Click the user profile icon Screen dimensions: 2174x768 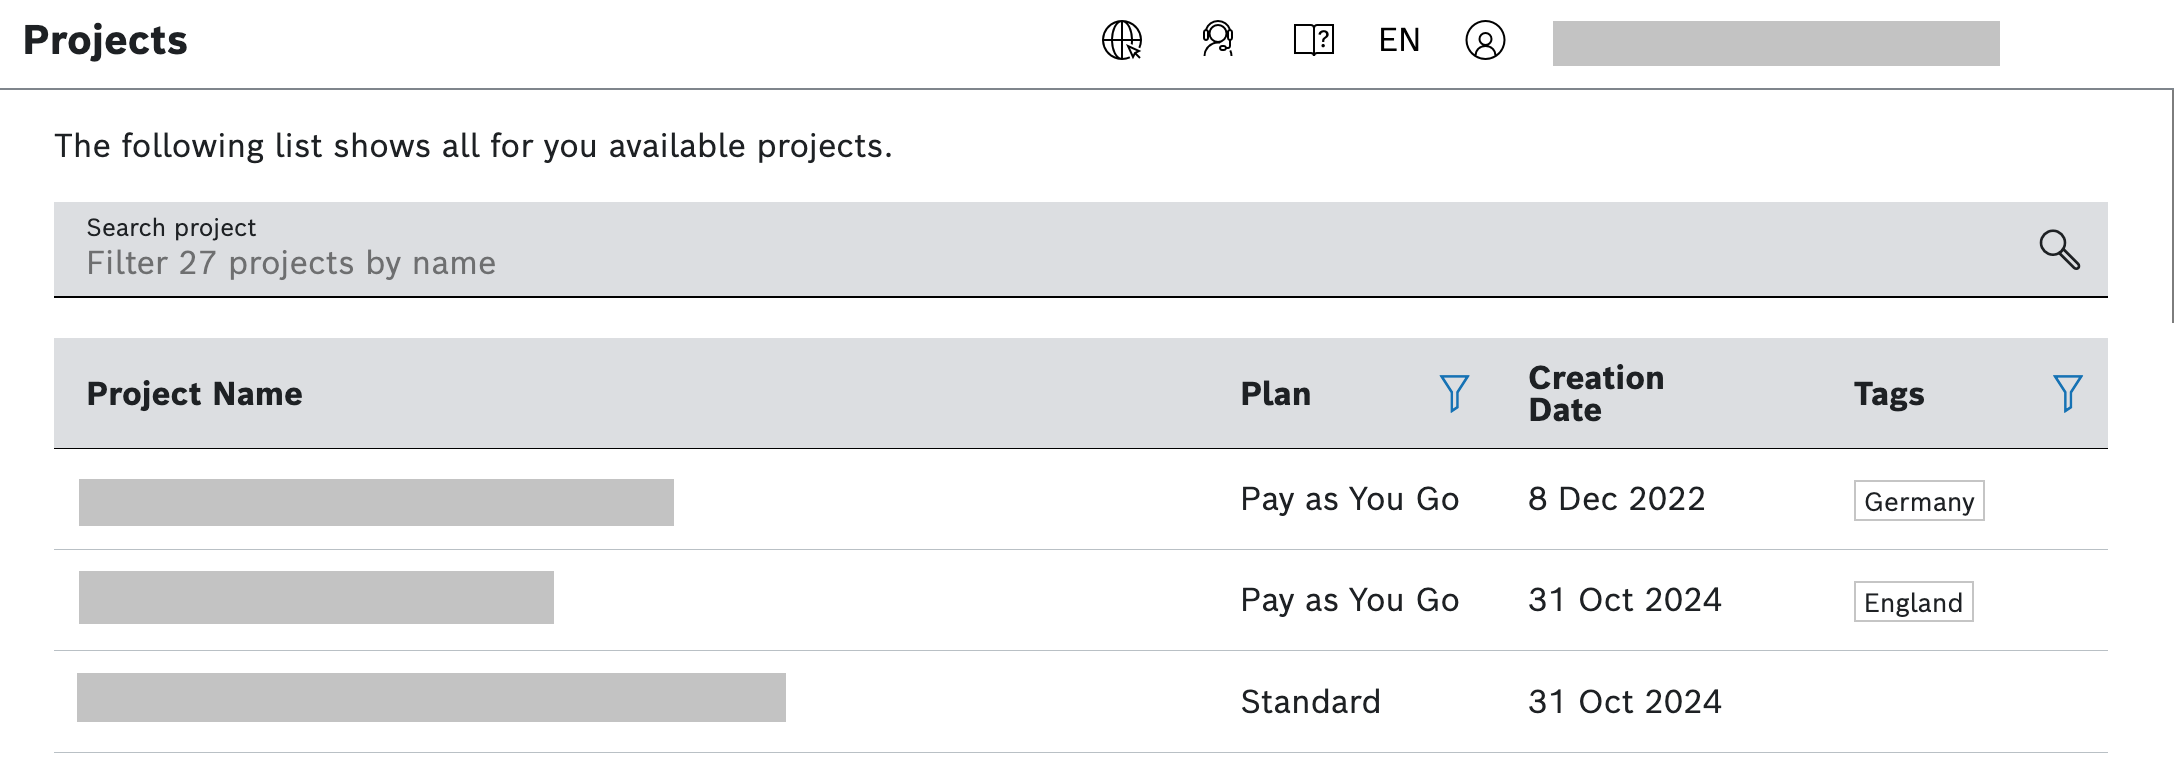(x=1485, y=41)
